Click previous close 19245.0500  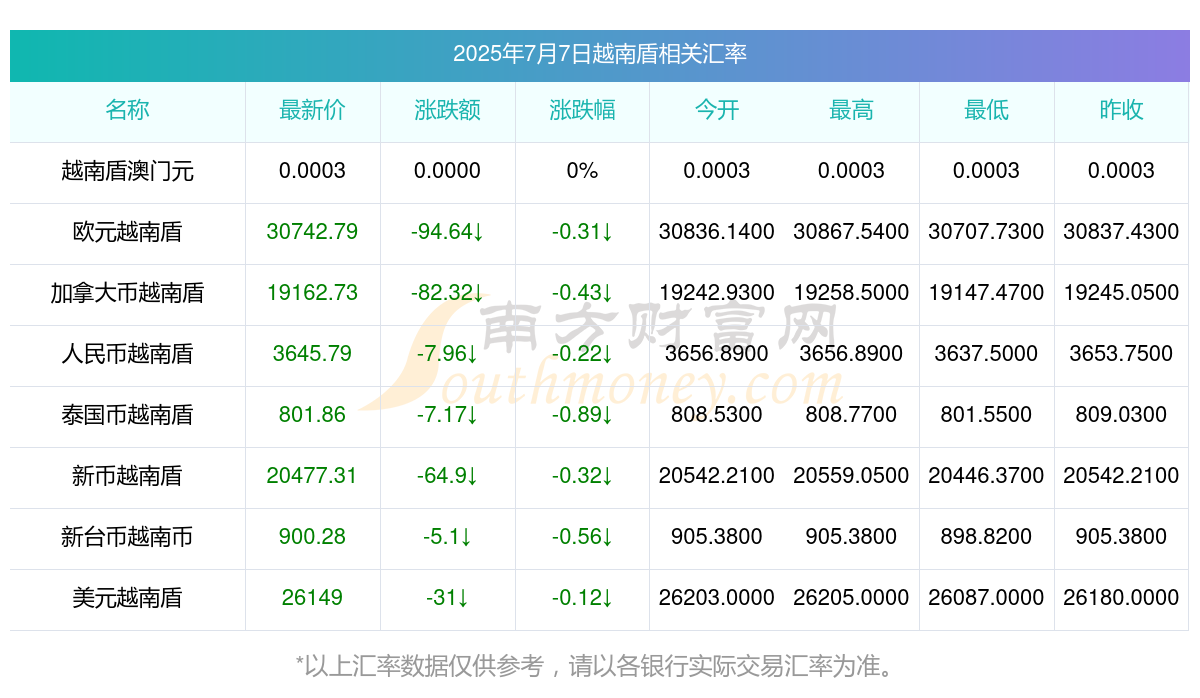1121,293
